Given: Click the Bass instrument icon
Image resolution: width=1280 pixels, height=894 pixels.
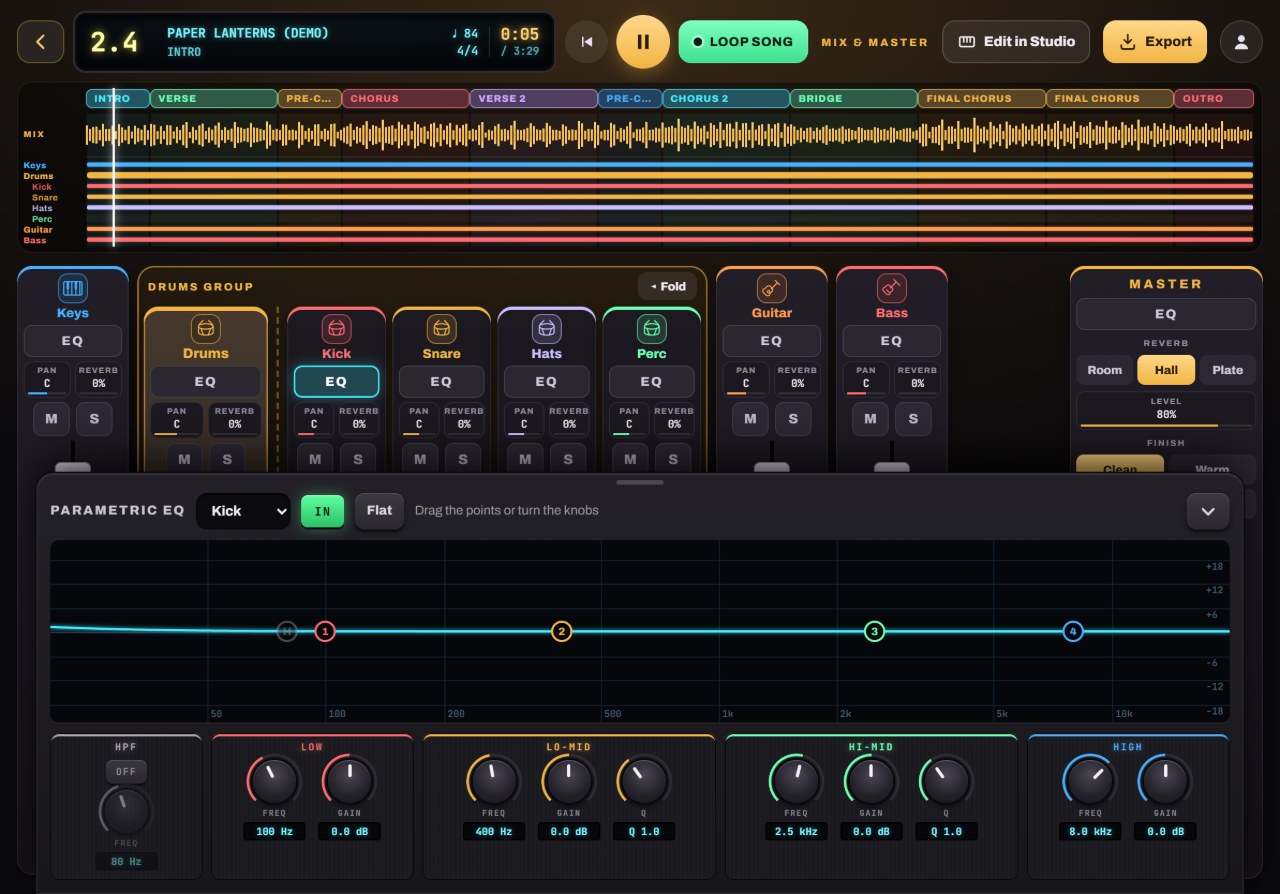Looking at the screenshot, I should pyautogui.click(x=891, y=289).
